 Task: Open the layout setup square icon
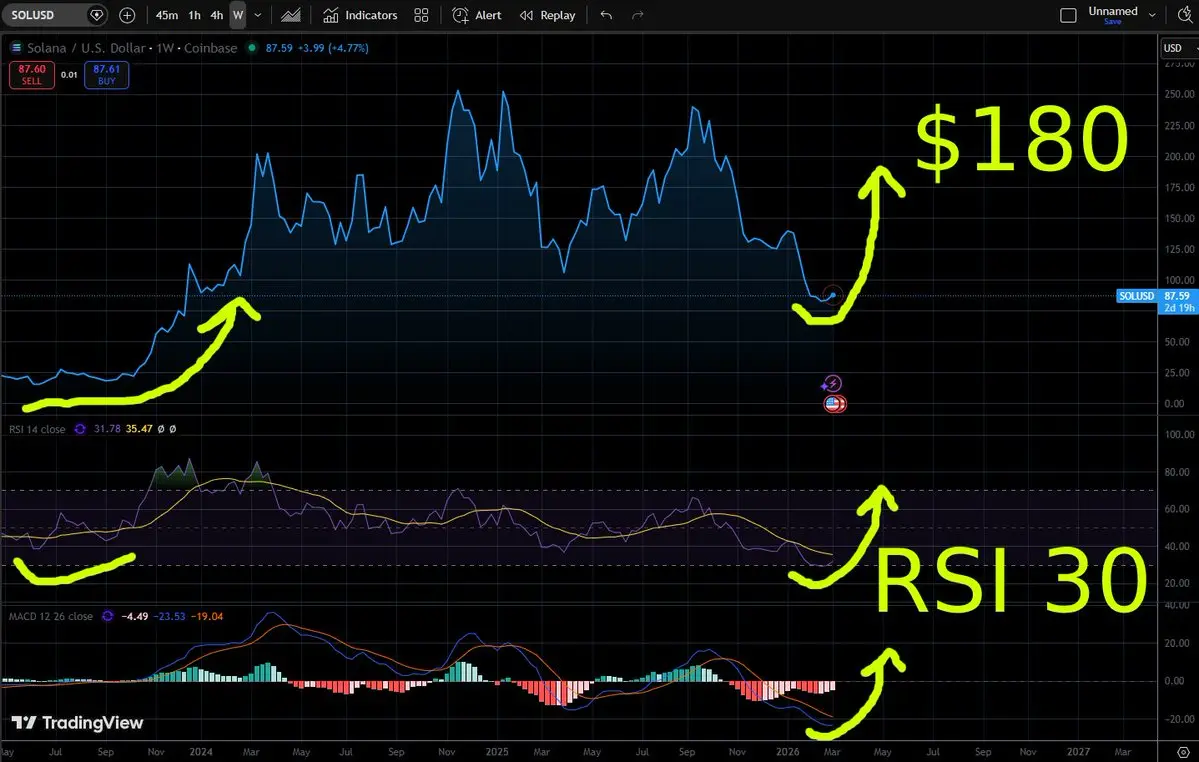[1068, 15]
